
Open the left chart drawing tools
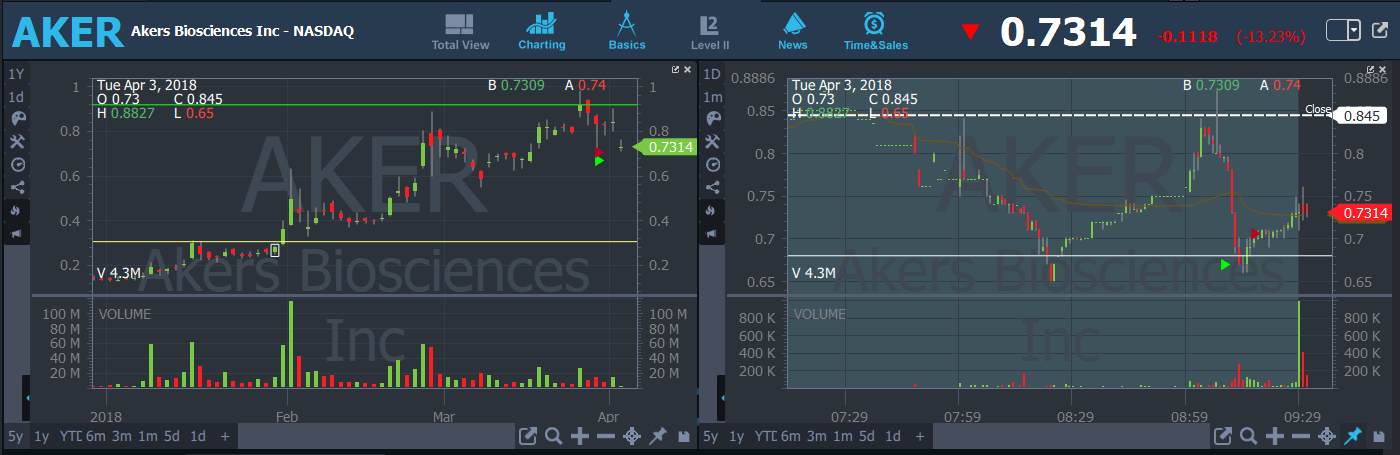click(x=16, y=141)
